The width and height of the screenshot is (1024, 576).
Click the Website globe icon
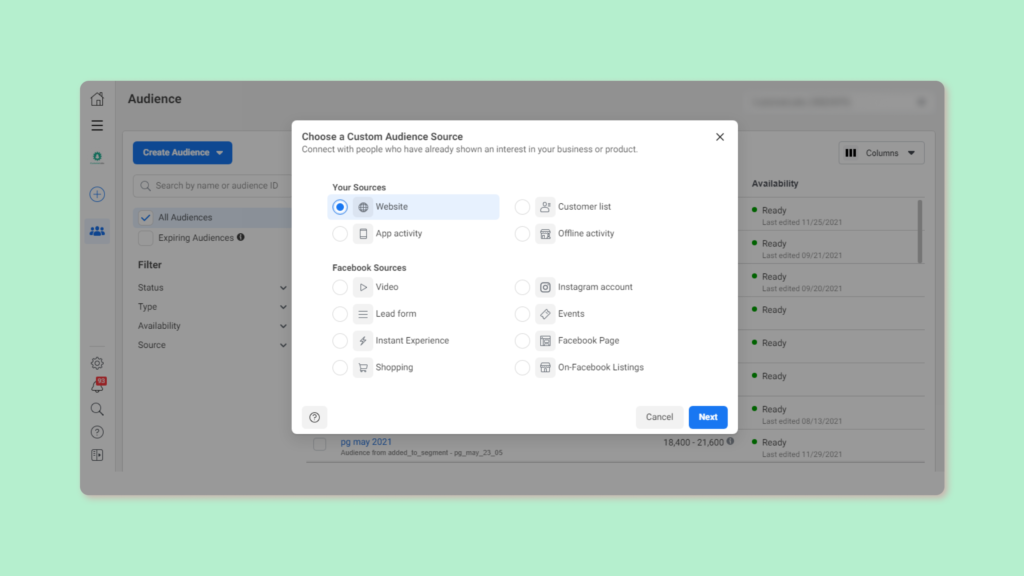pyautogui.click(x=363, y=207)
